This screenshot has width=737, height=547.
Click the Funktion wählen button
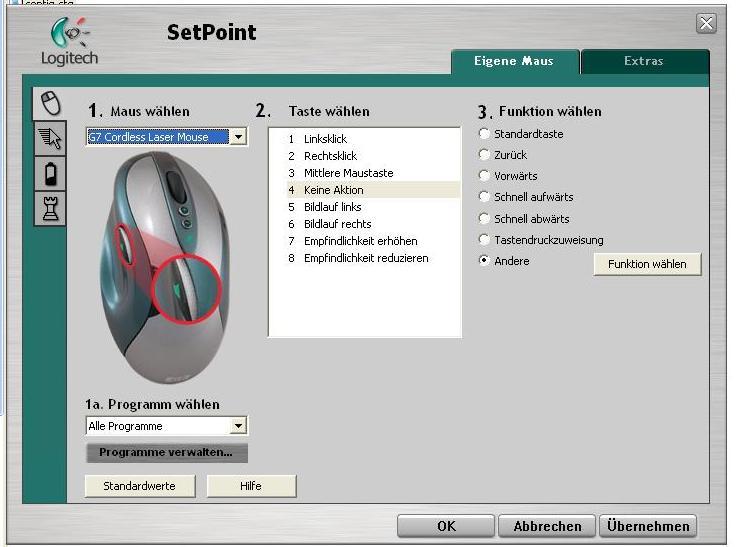(647, 264)
